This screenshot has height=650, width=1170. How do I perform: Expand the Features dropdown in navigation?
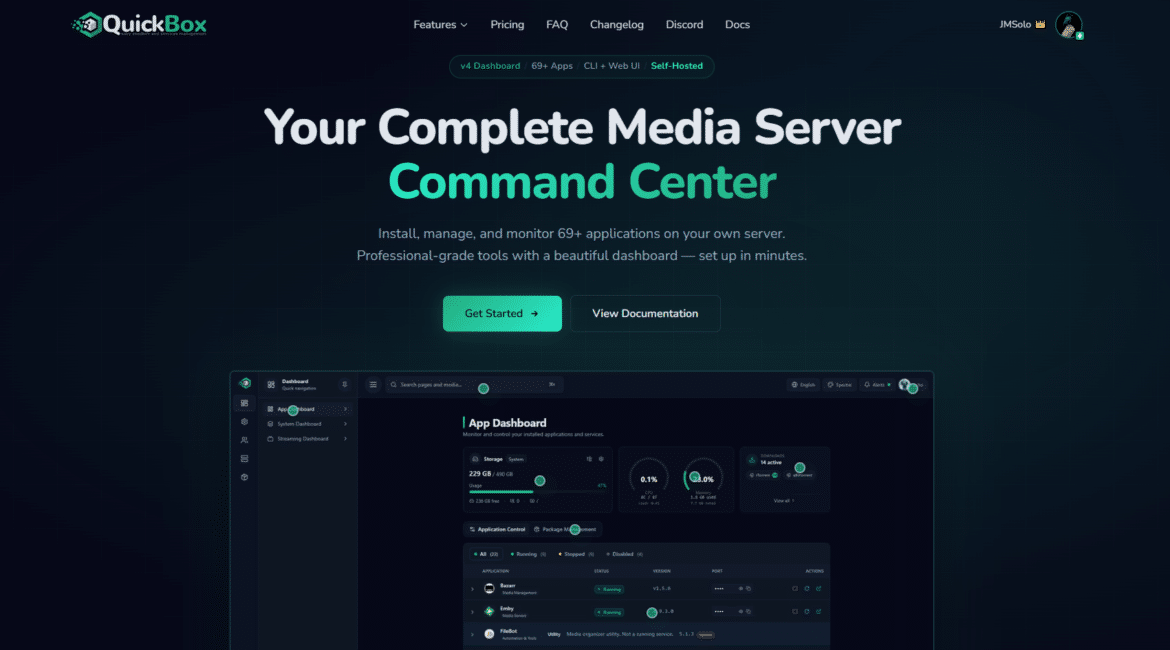click(440, 24)
